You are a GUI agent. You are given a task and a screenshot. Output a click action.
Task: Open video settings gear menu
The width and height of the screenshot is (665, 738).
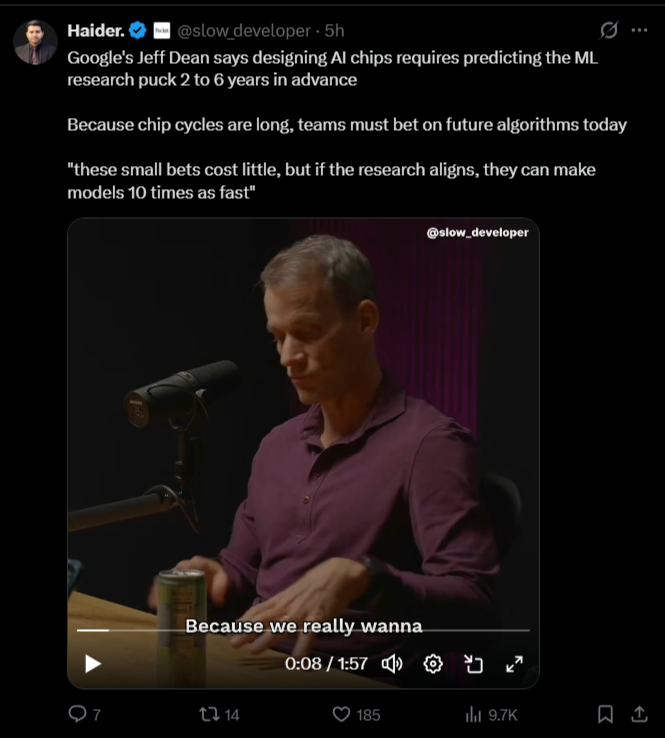[x=433, y=664]
